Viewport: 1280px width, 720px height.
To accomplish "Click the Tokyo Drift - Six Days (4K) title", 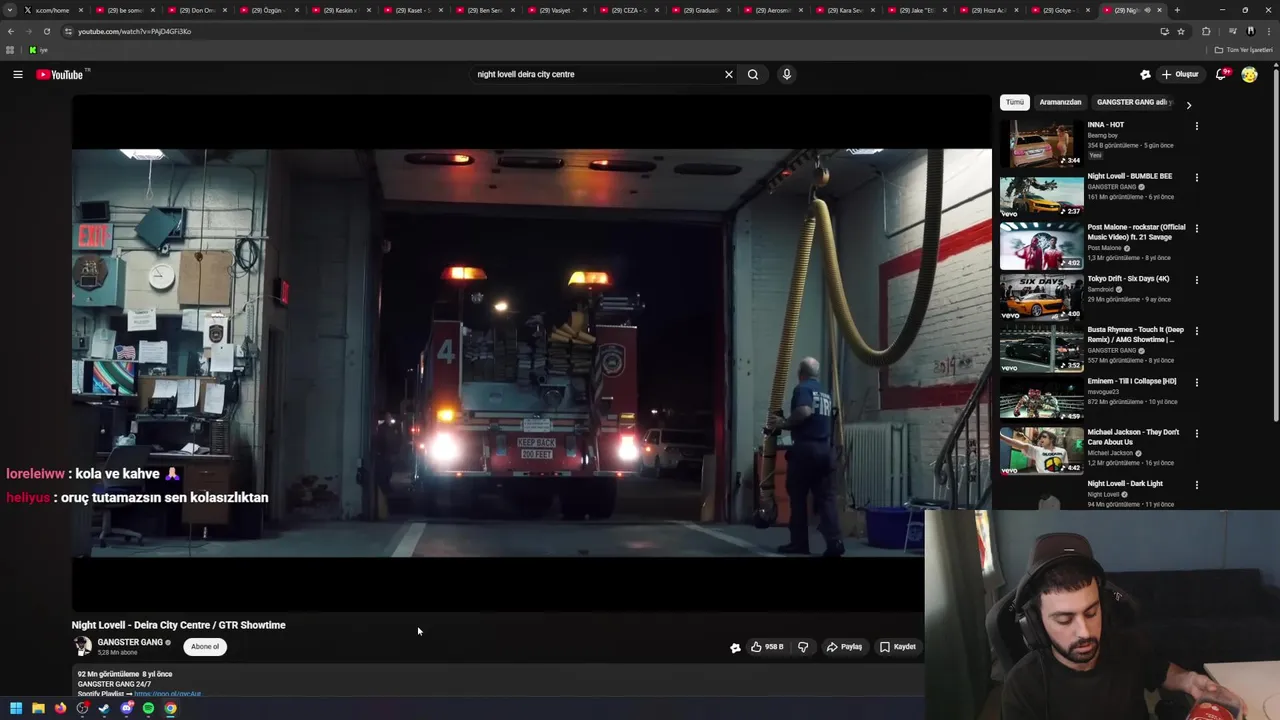I will pyautogui.click(x=1128, y=279).
